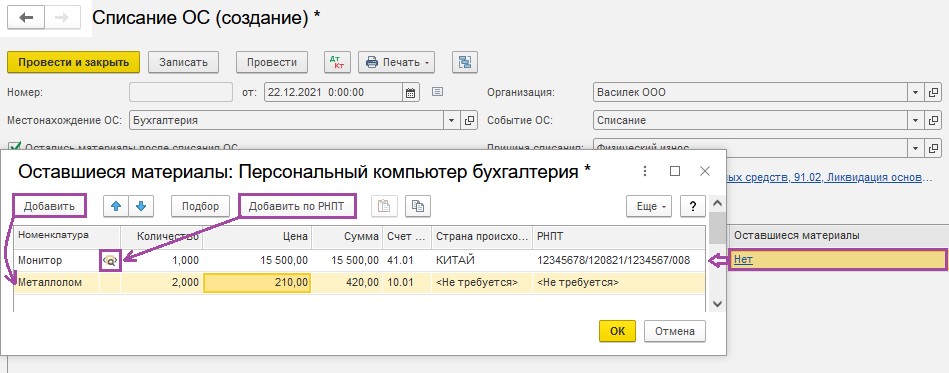Click country cell КИТАЙ
Screen dimensions: 949x373
click(481, 261)
